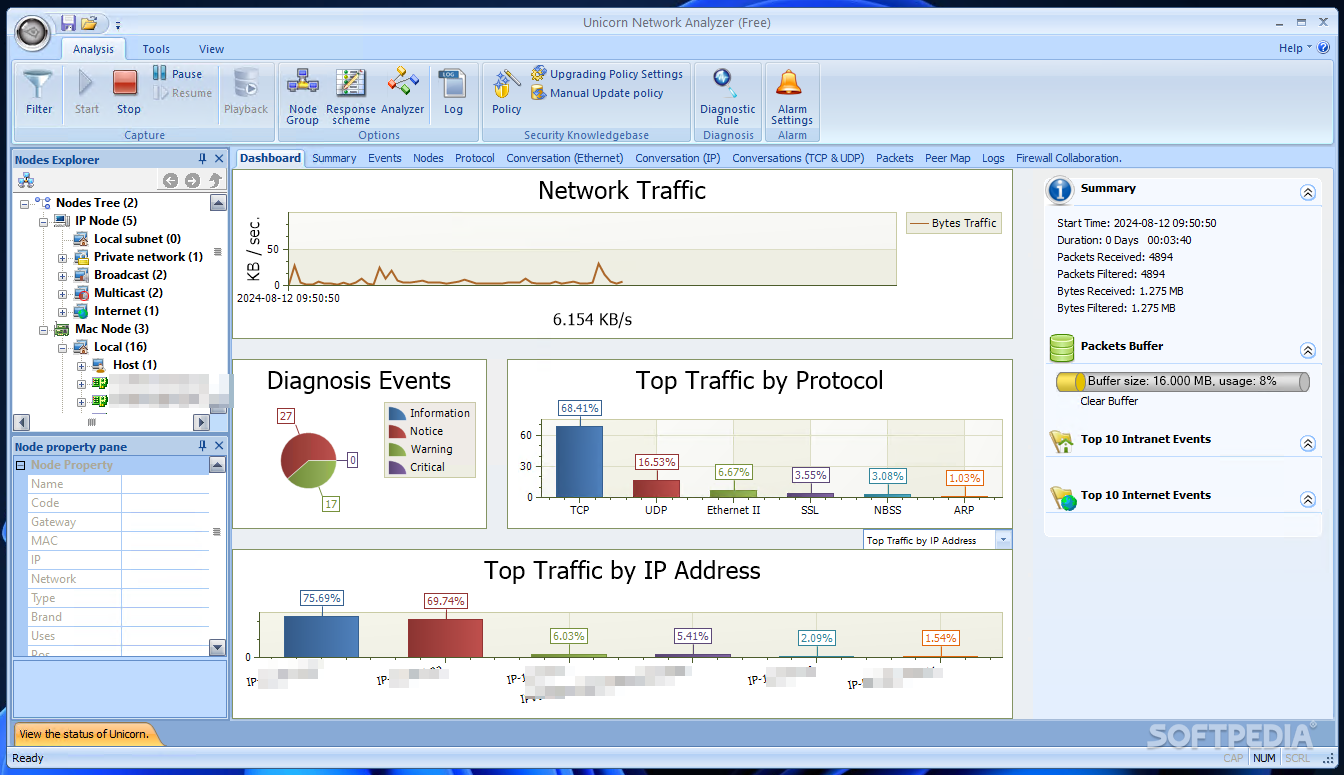Open the Protocol tab

click(x=475, y=158)
